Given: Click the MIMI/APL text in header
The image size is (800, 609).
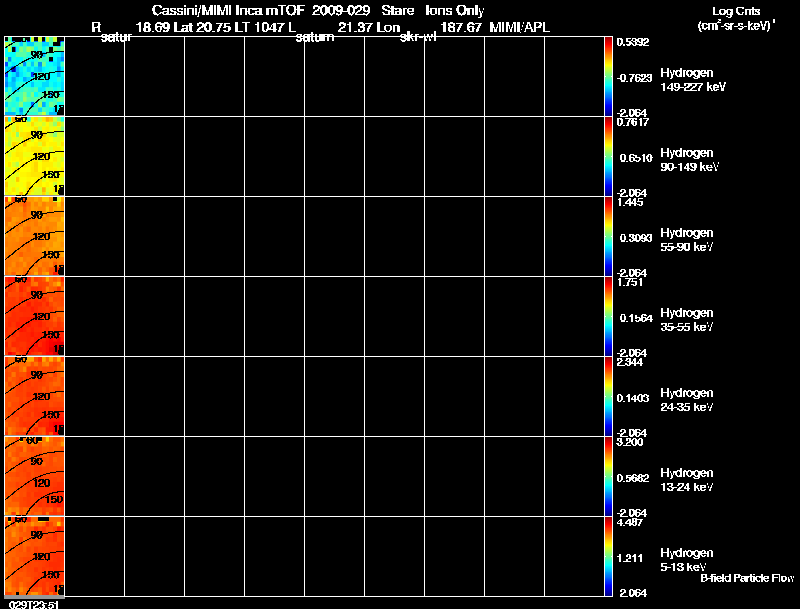Looking at the screenshot, I should click(x=519, y=27).
